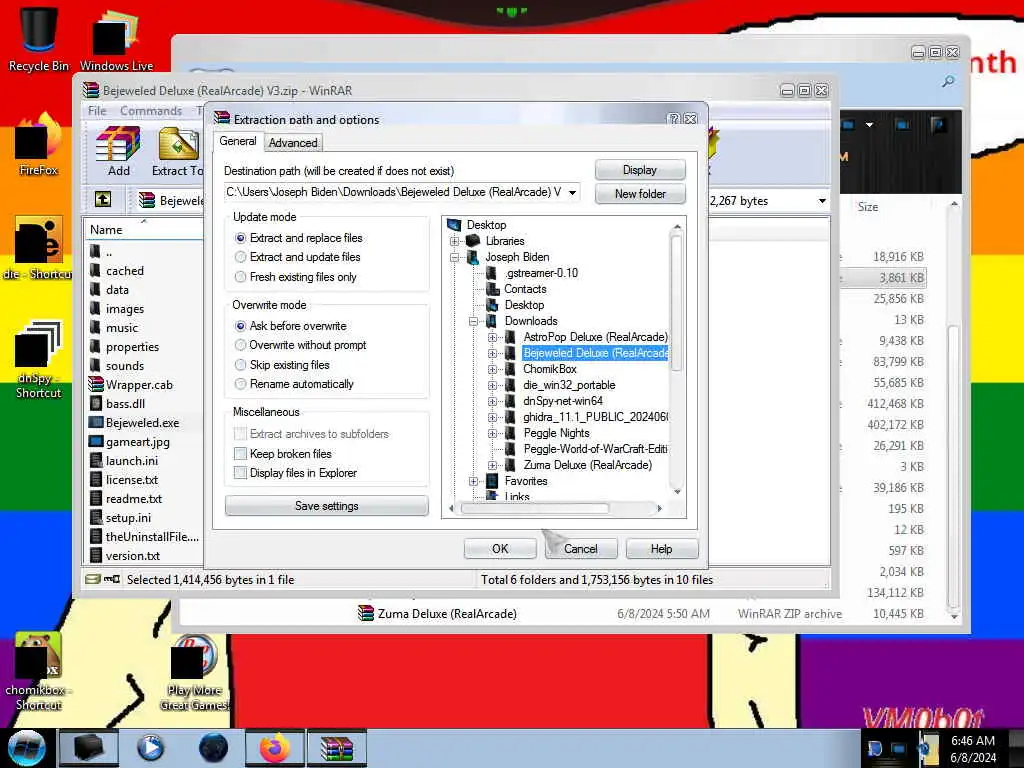Switch to the General tab
This screenshot has width=1024, height=768.
pos(238,141)
